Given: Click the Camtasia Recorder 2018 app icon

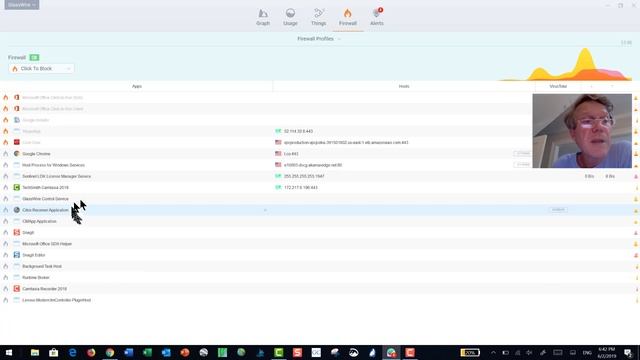Looking at the screenshot, I should (17, 289).
